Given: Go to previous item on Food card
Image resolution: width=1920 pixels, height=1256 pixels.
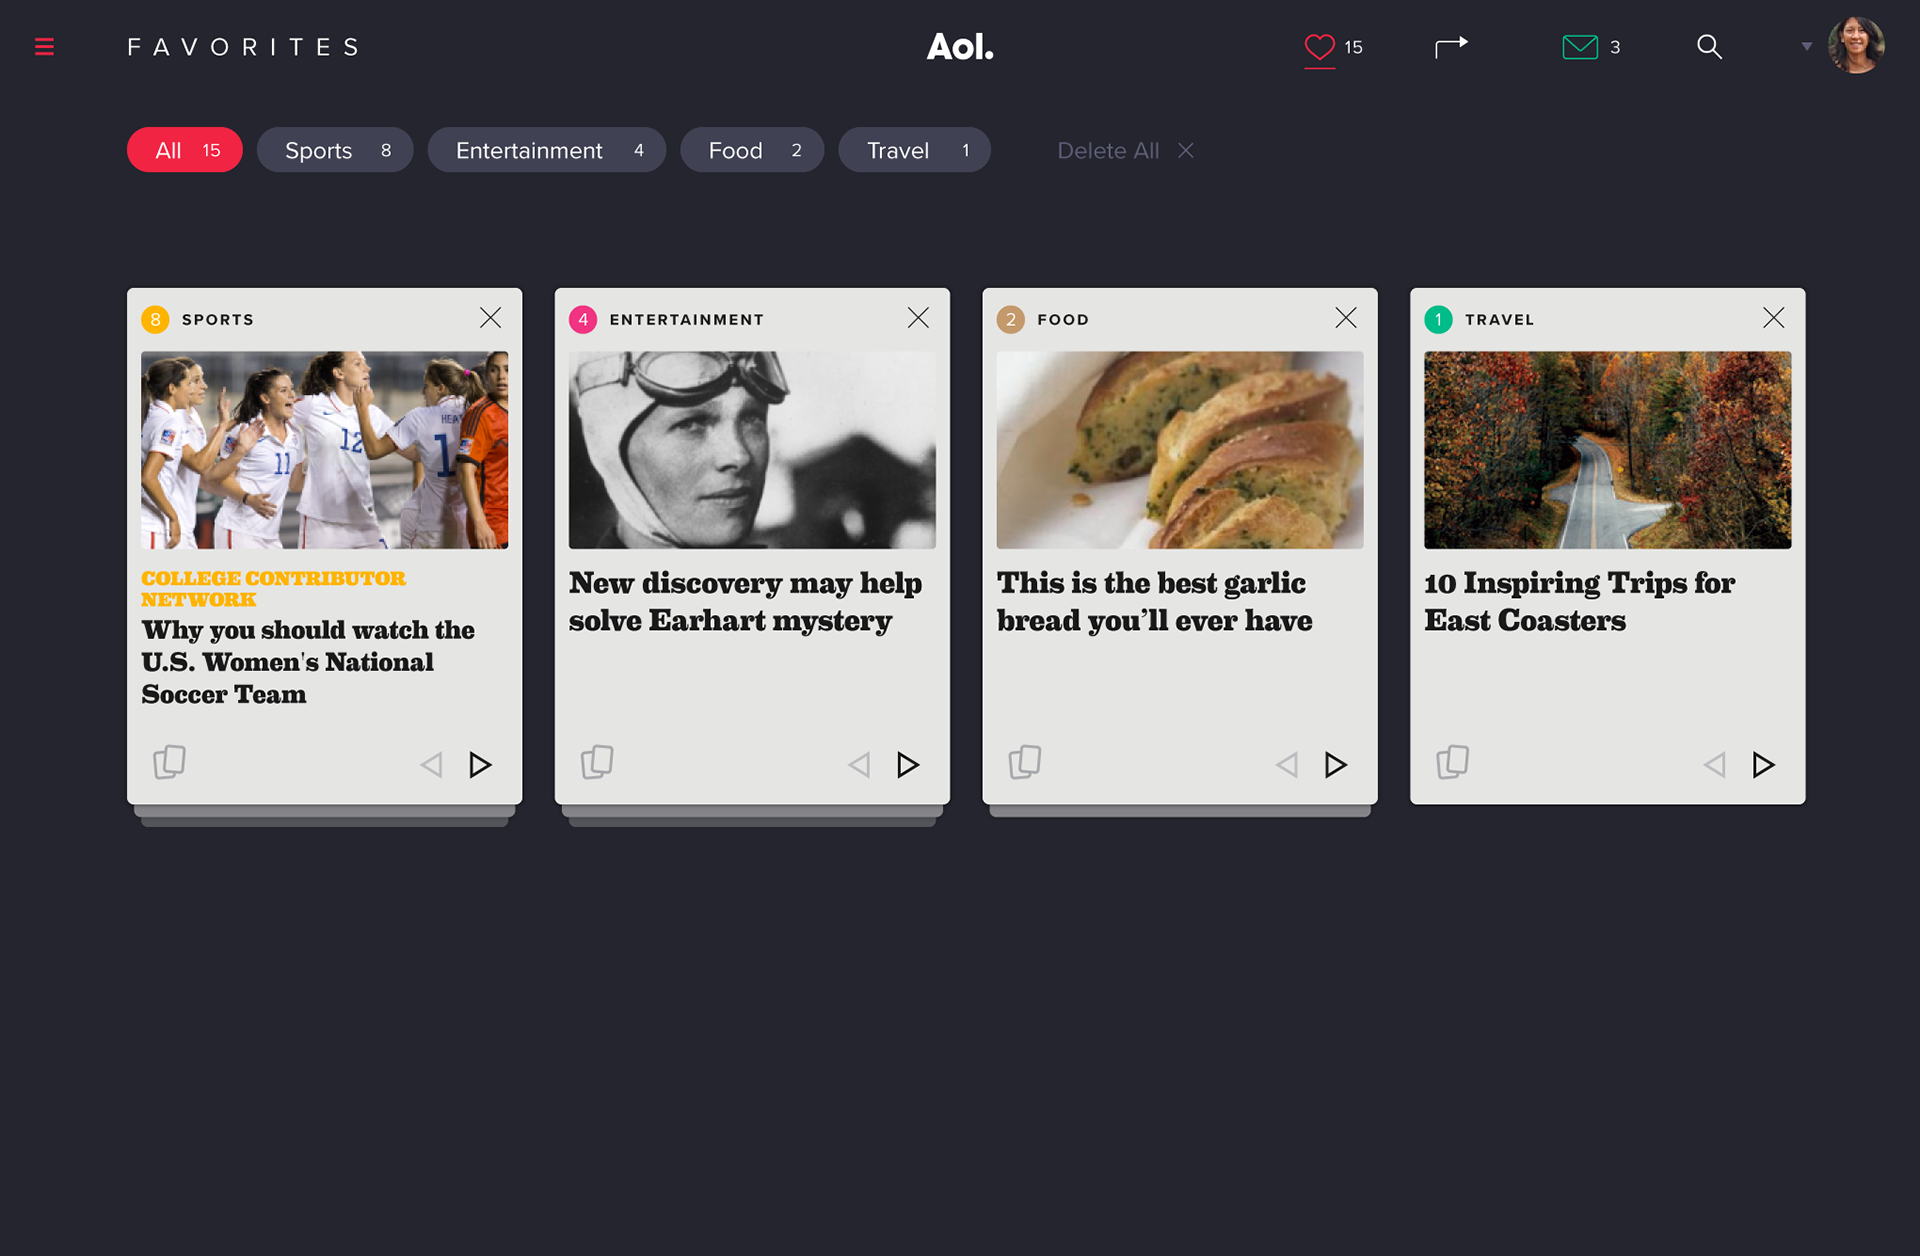Looking at the screenshot, I should (x=1287, y=765).
